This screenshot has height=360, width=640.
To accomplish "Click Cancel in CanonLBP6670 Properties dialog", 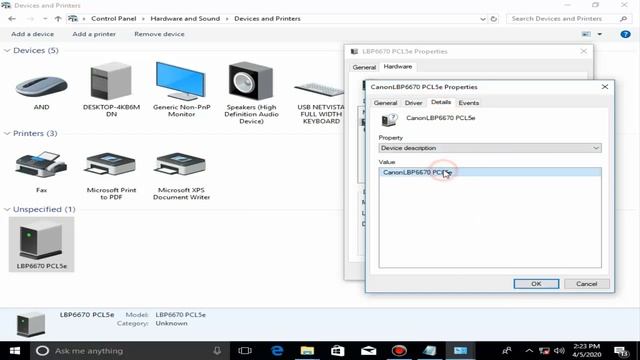I will (587, 284).
